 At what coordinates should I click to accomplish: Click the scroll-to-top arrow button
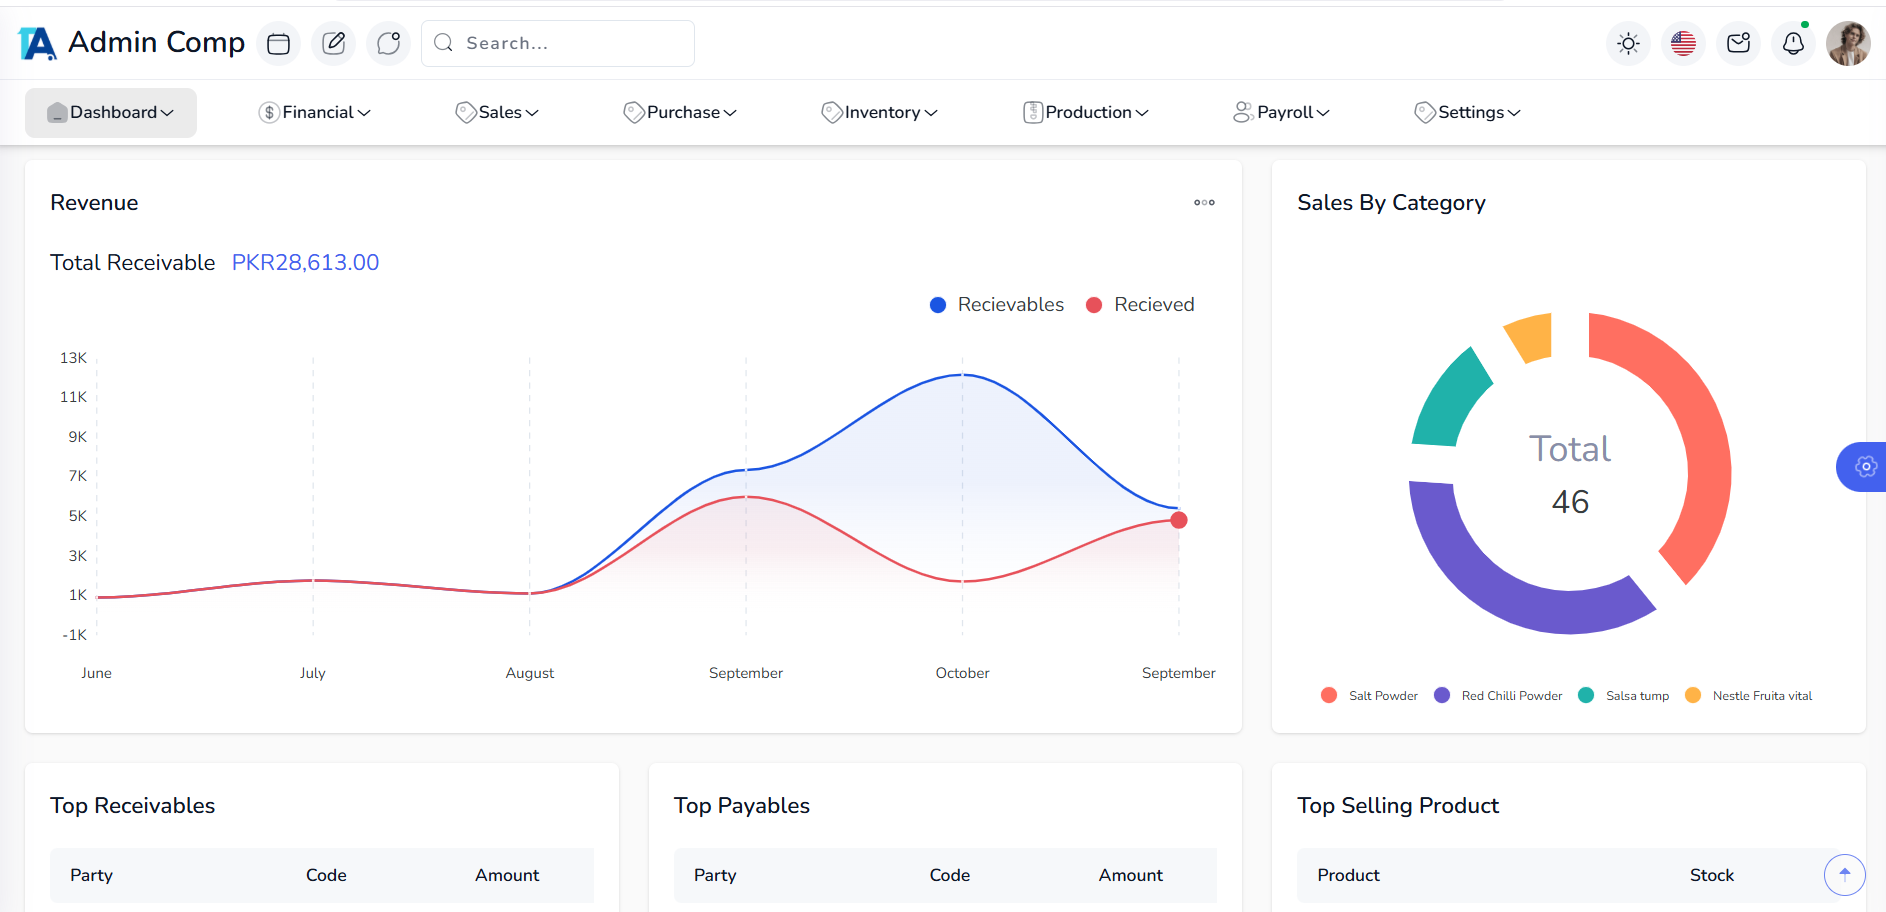pos(1844,875)
